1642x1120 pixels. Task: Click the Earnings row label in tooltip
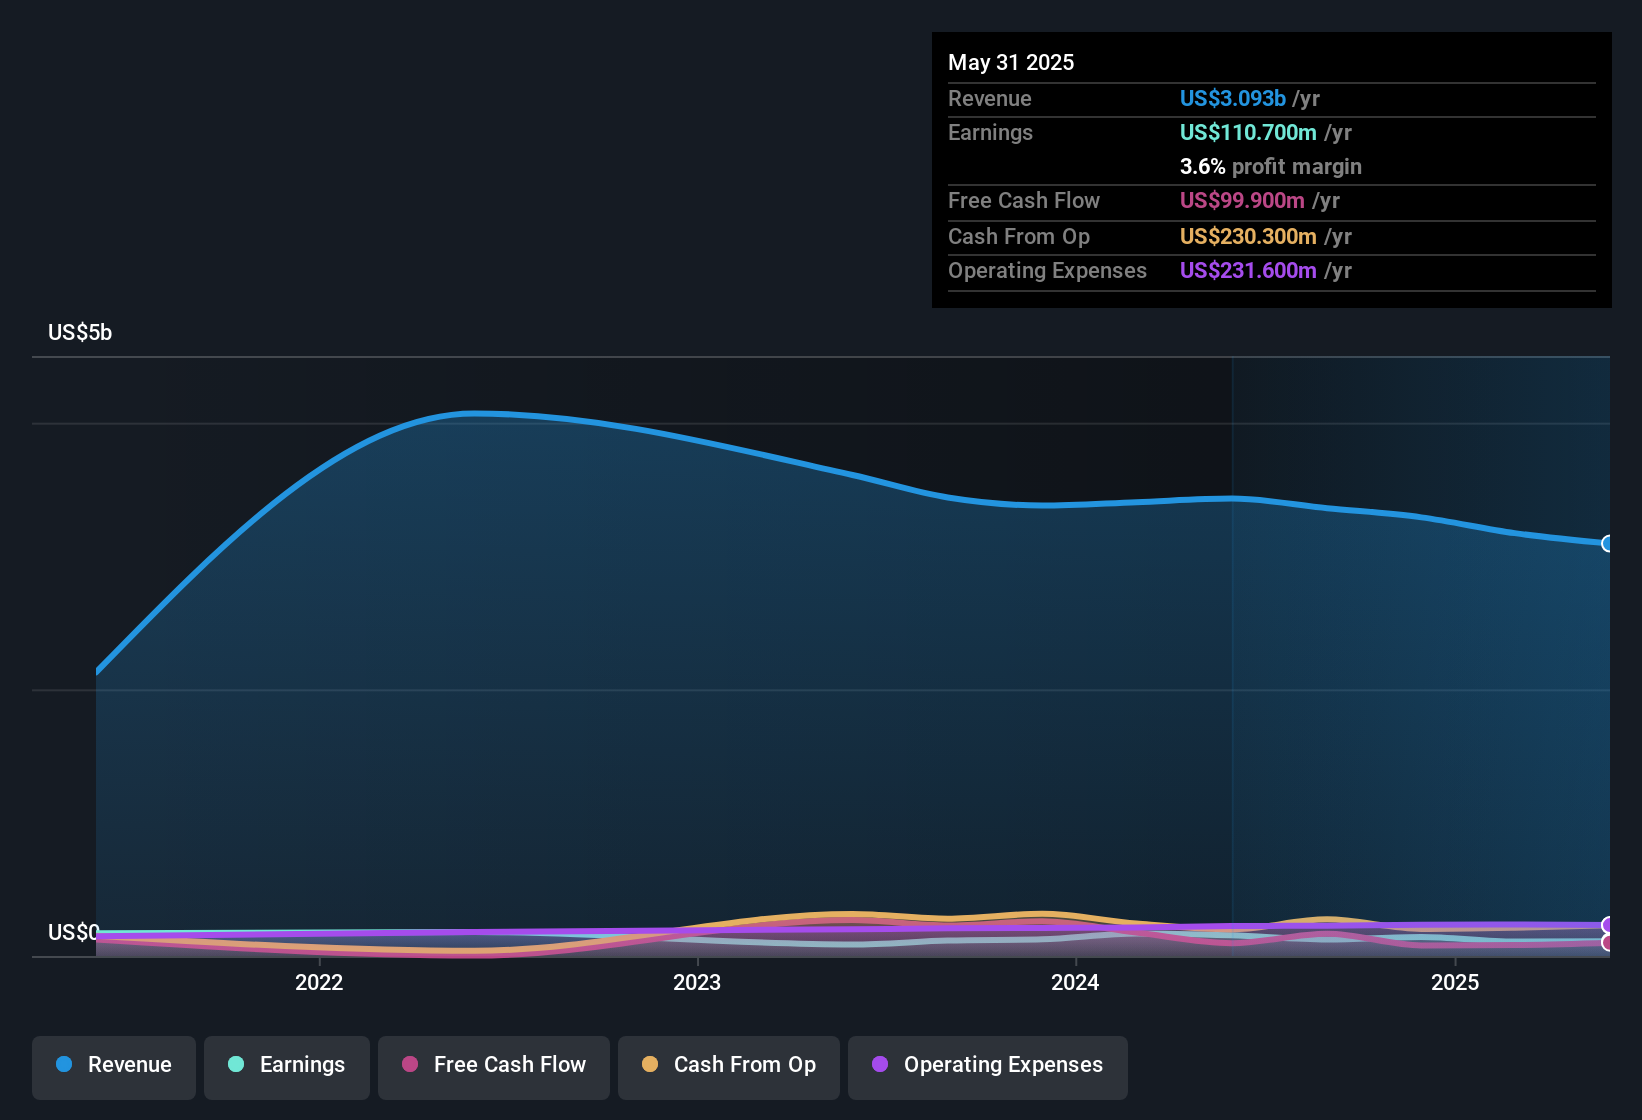(x=990, y=132)
